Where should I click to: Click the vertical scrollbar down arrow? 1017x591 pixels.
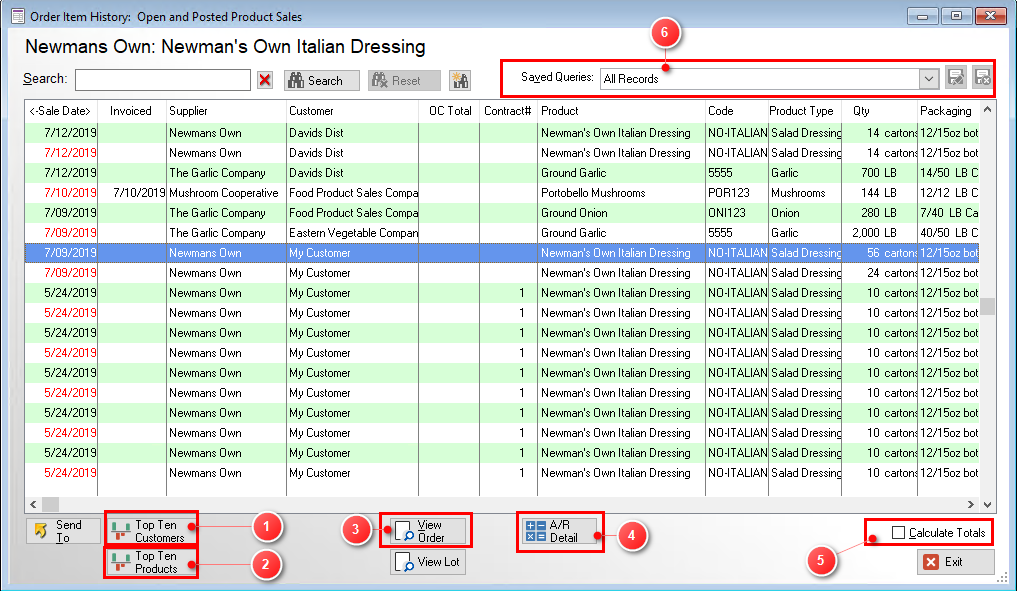point(987,504)
